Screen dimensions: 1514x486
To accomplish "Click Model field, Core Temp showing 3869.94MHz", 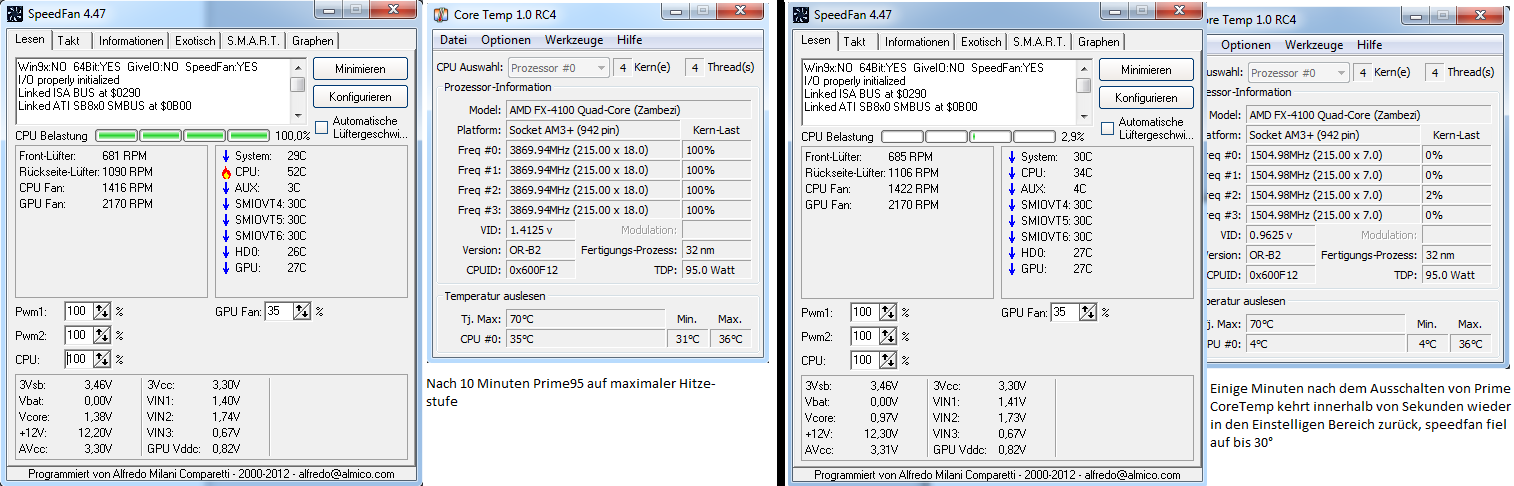I will click(x=627, y=109).
